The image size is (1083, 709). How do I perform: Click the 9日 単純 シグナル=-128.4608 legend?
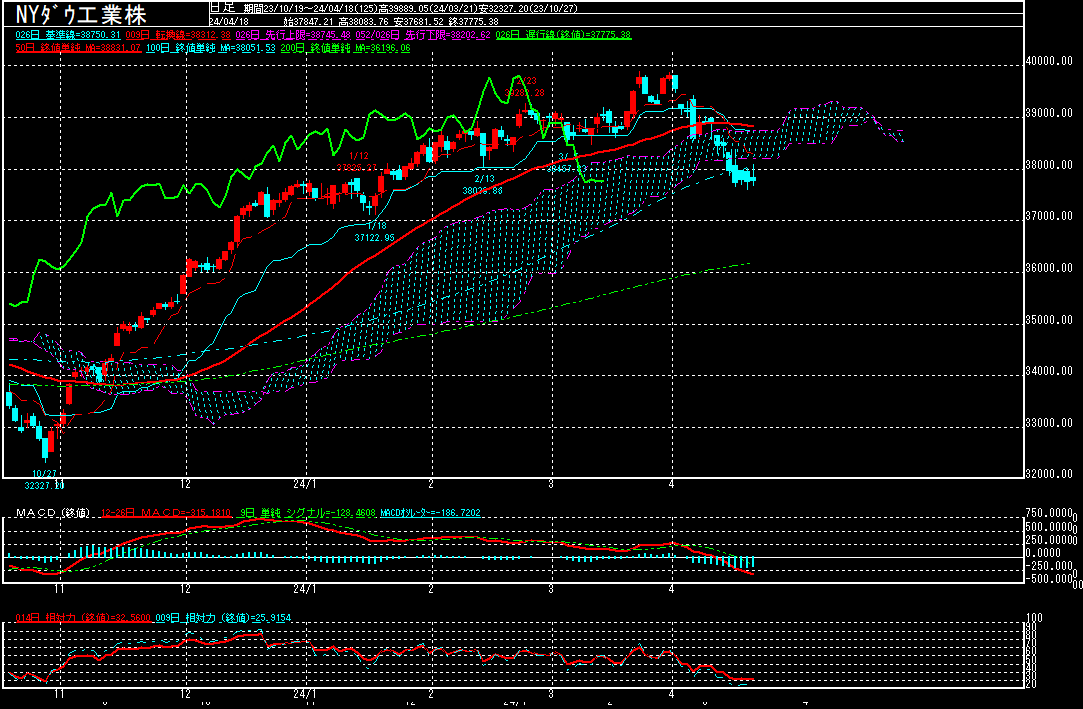[x=307, y=513]
